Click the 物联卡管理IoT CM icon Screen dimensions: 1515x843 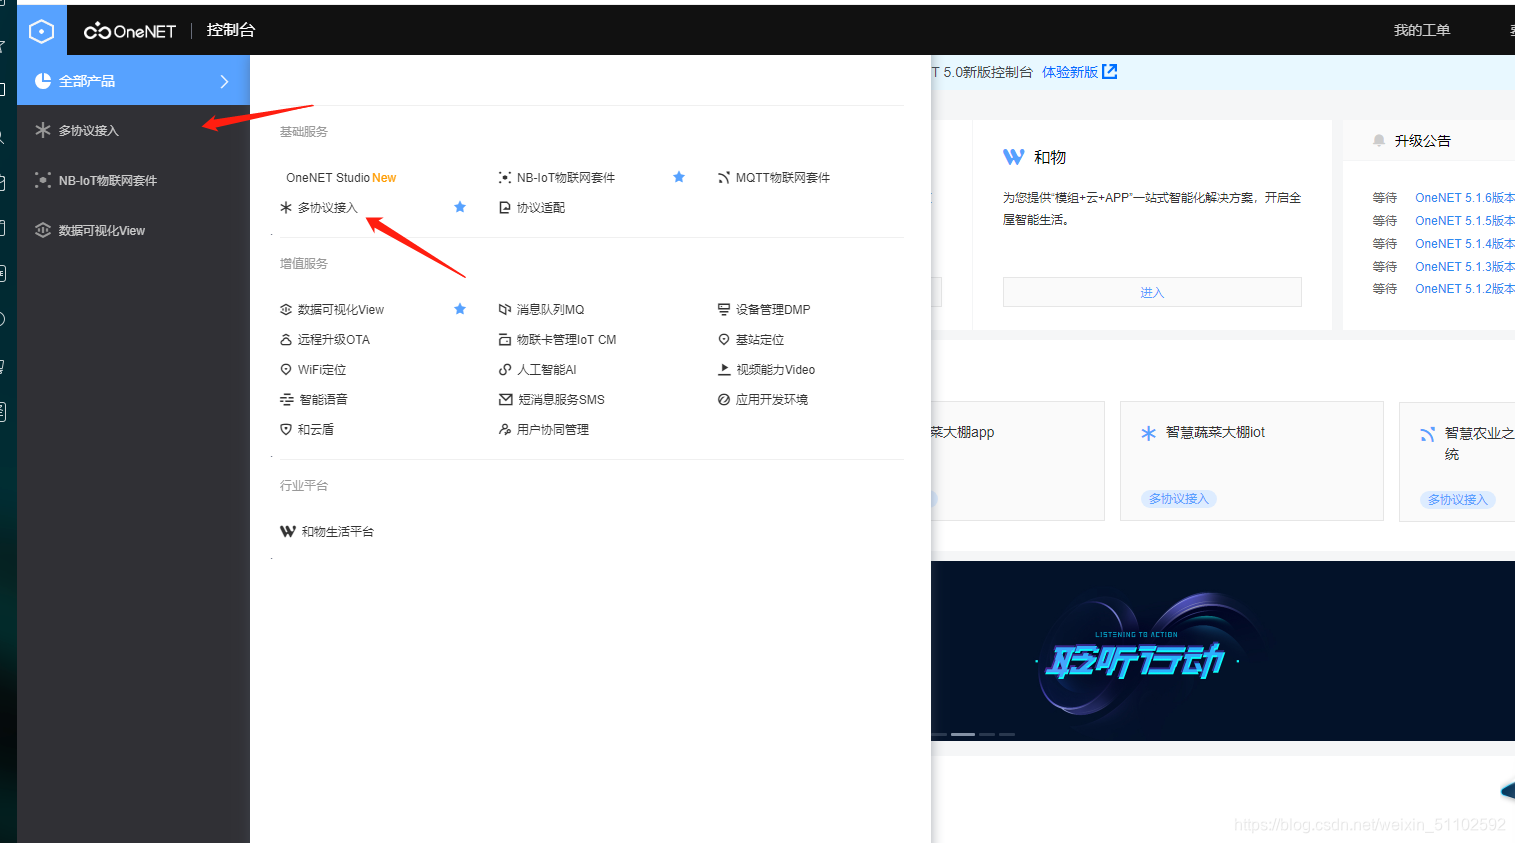click(505, 340)
